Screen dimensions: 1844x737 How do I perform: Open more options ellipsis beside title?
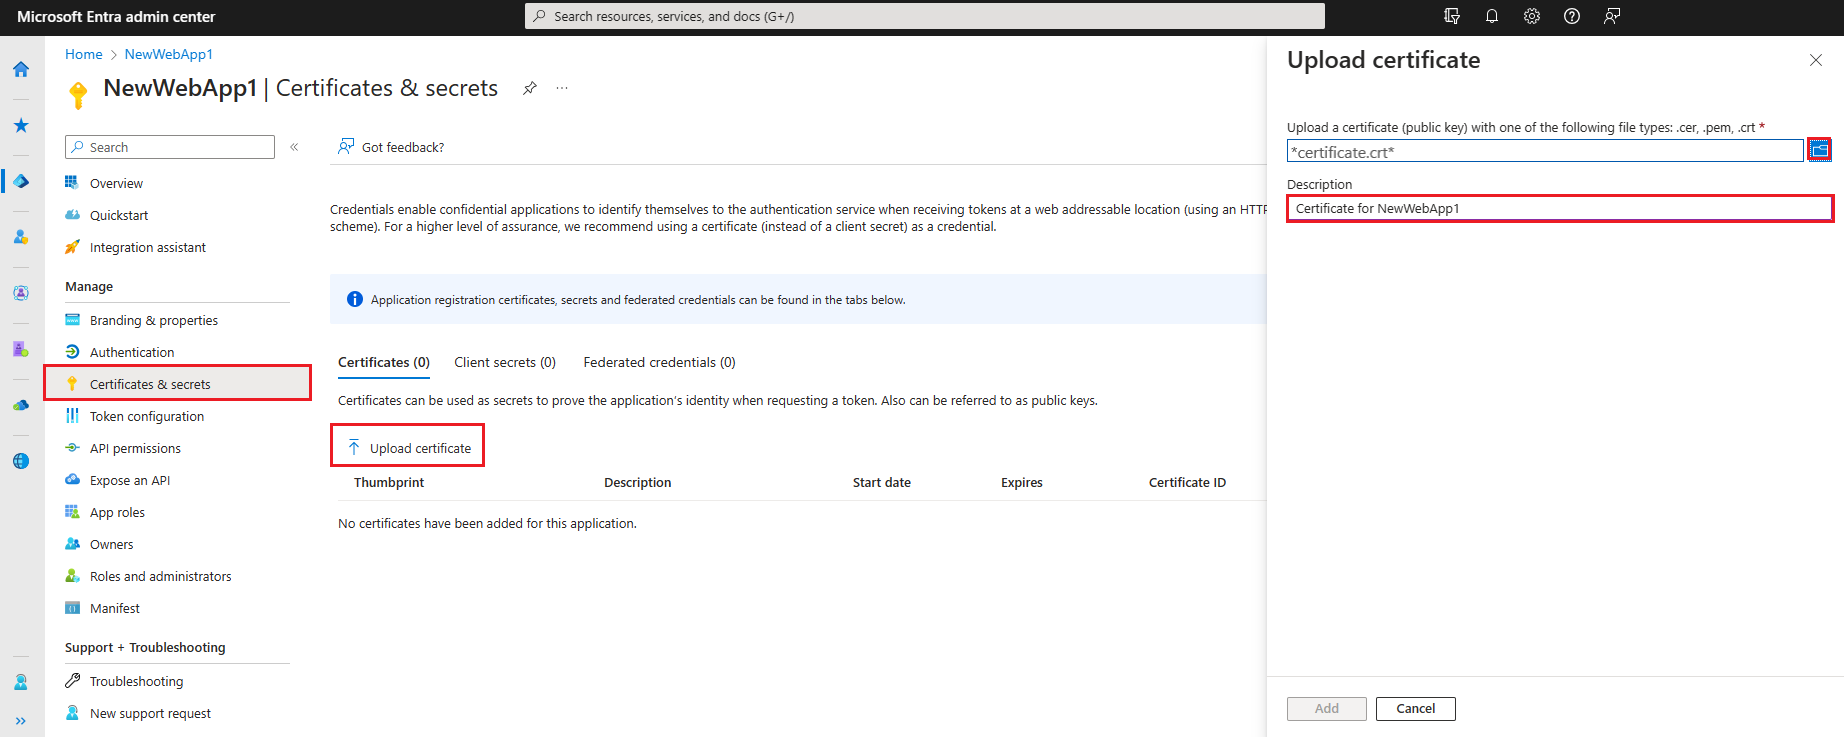coord(562,88)
